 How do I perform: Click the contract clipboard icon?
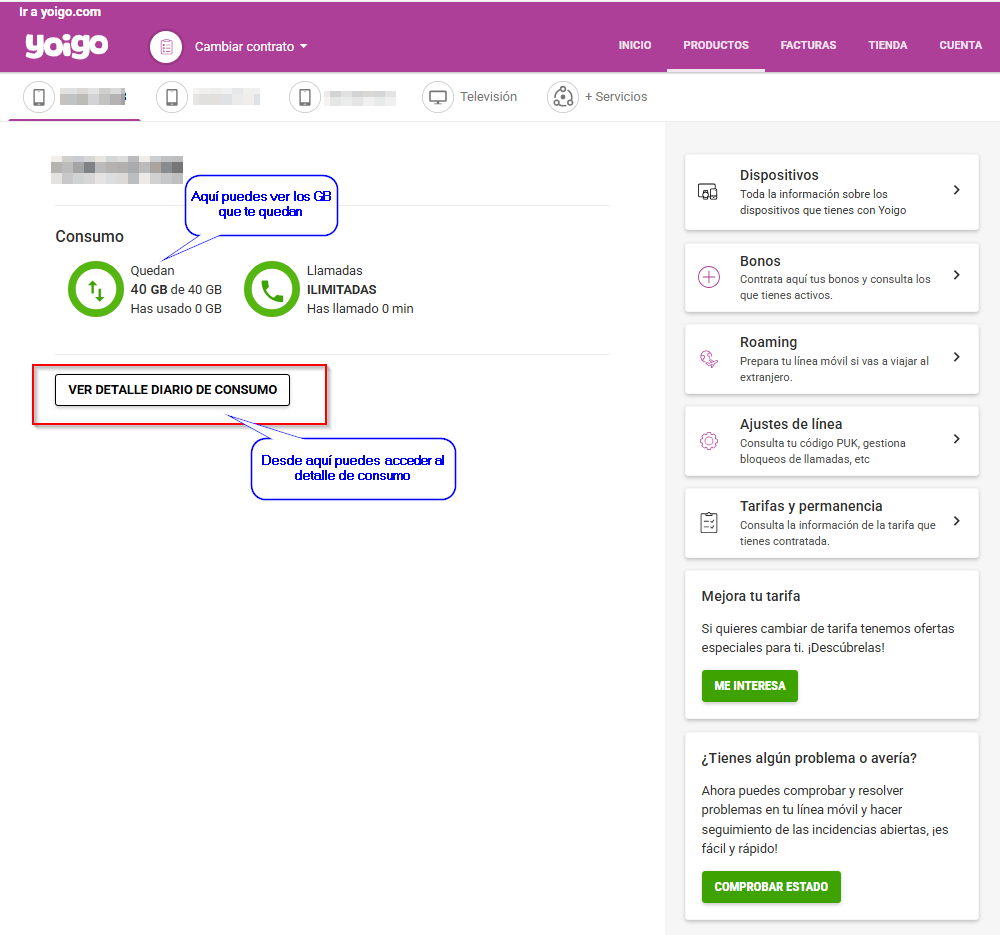tap(166, 47)
